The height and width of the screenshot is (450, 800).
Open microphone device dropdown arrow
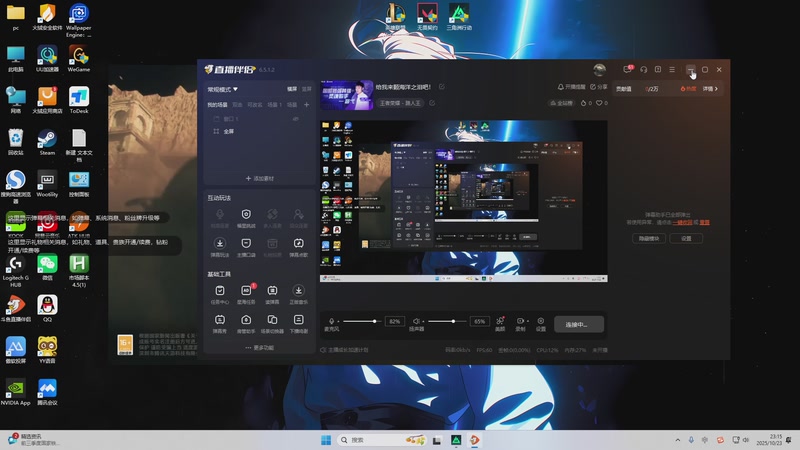pyautogui.click(x=339, y=321)
